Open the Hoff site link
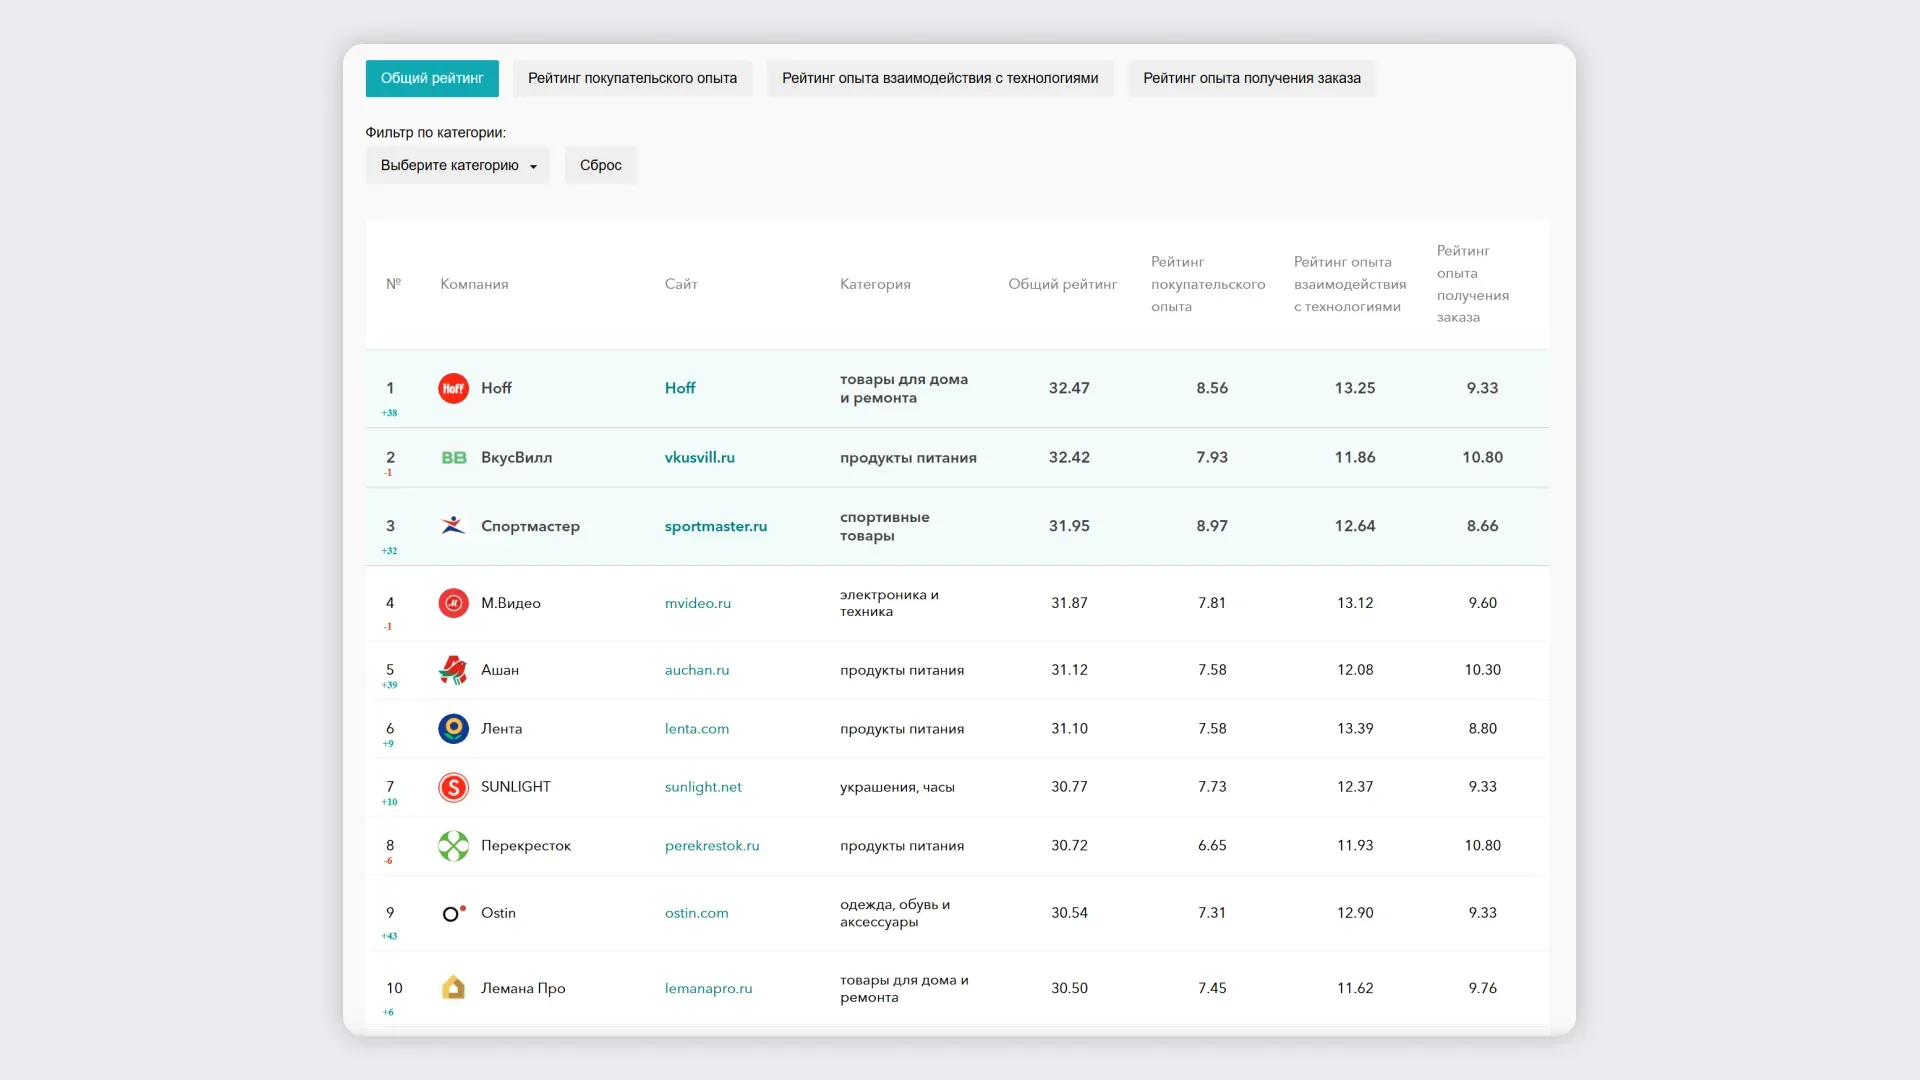This screenshot has height=1080, width=1920. 680,388
